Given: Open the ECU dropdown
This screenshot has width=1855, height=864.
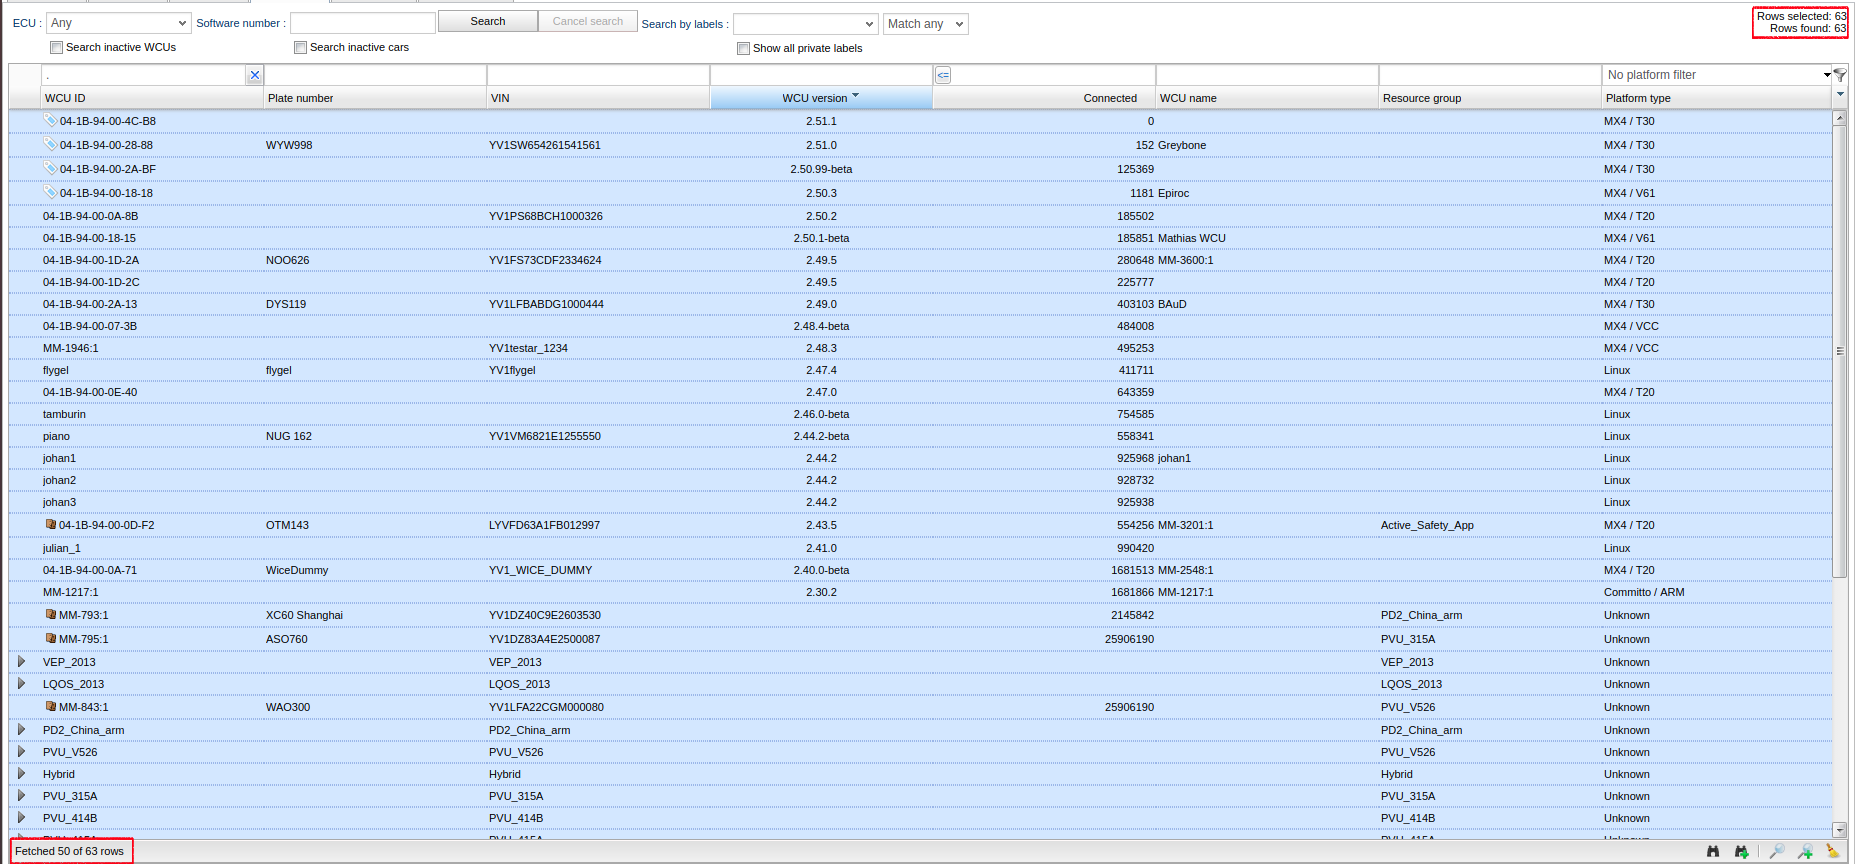Looking at the screenshot, I should (x=118, y=23).
